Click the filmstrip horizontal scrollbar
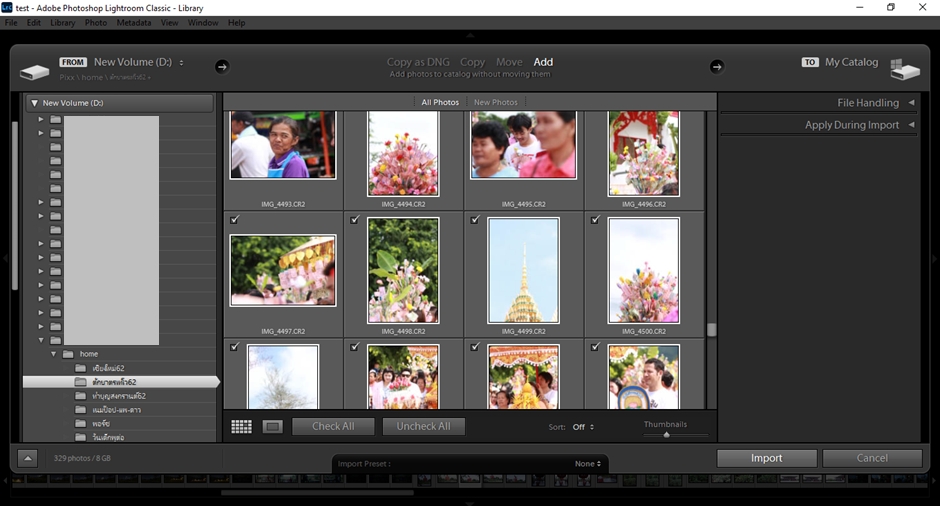The height and width of the screenshot is (506, 940). [317, 493]
